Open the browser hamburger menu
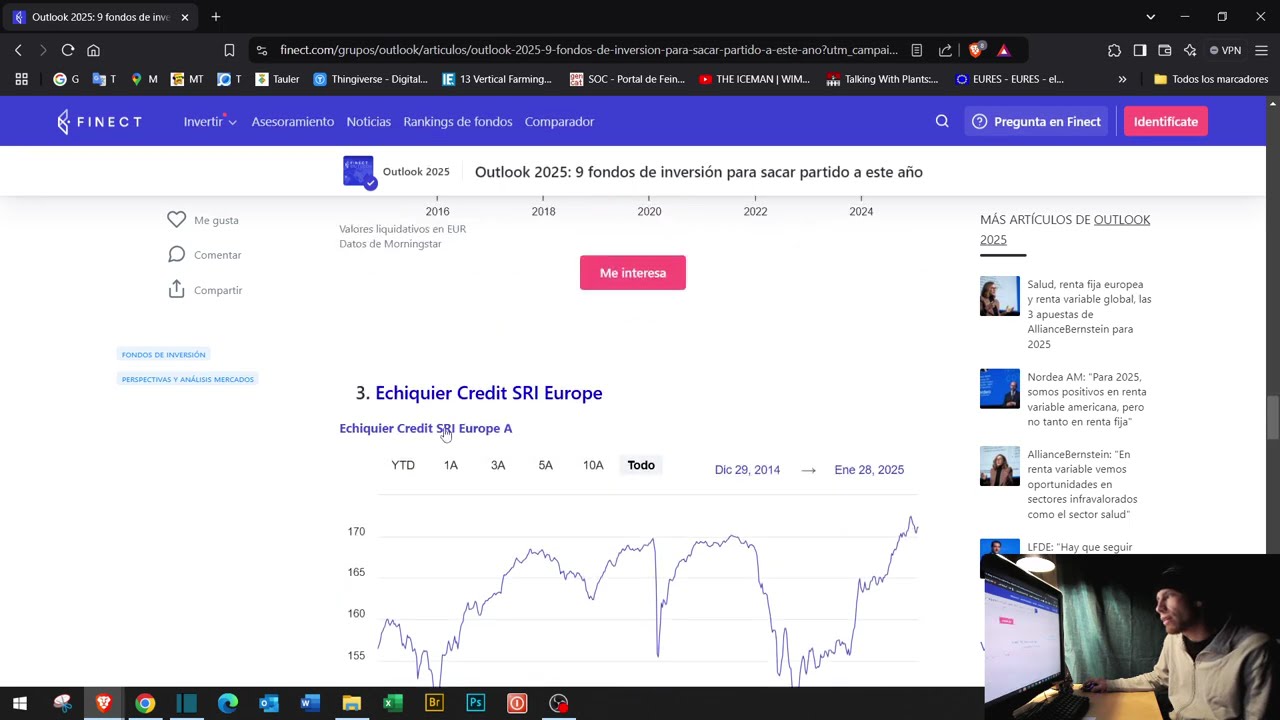Screen dimensions: 1280x720 tap(1261, 50)
